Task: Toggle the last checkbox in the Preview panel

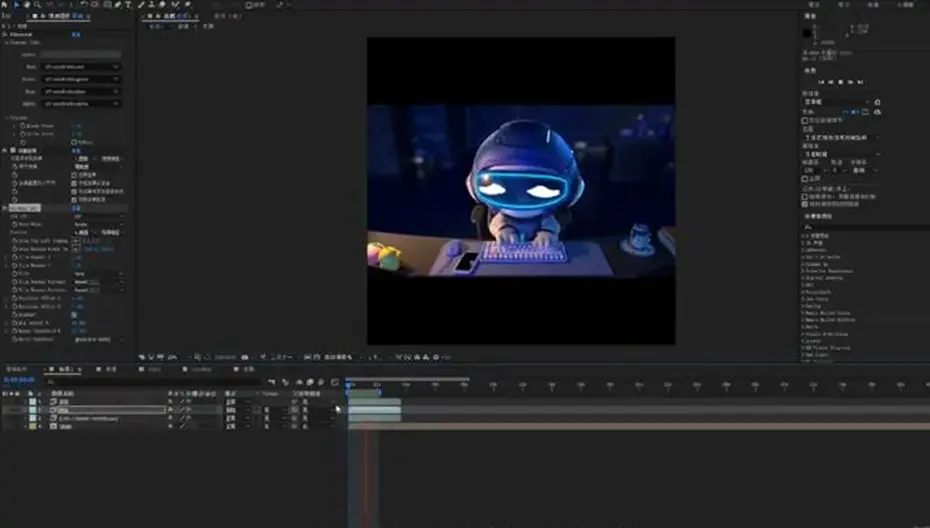Action: [x=805, y=204]
